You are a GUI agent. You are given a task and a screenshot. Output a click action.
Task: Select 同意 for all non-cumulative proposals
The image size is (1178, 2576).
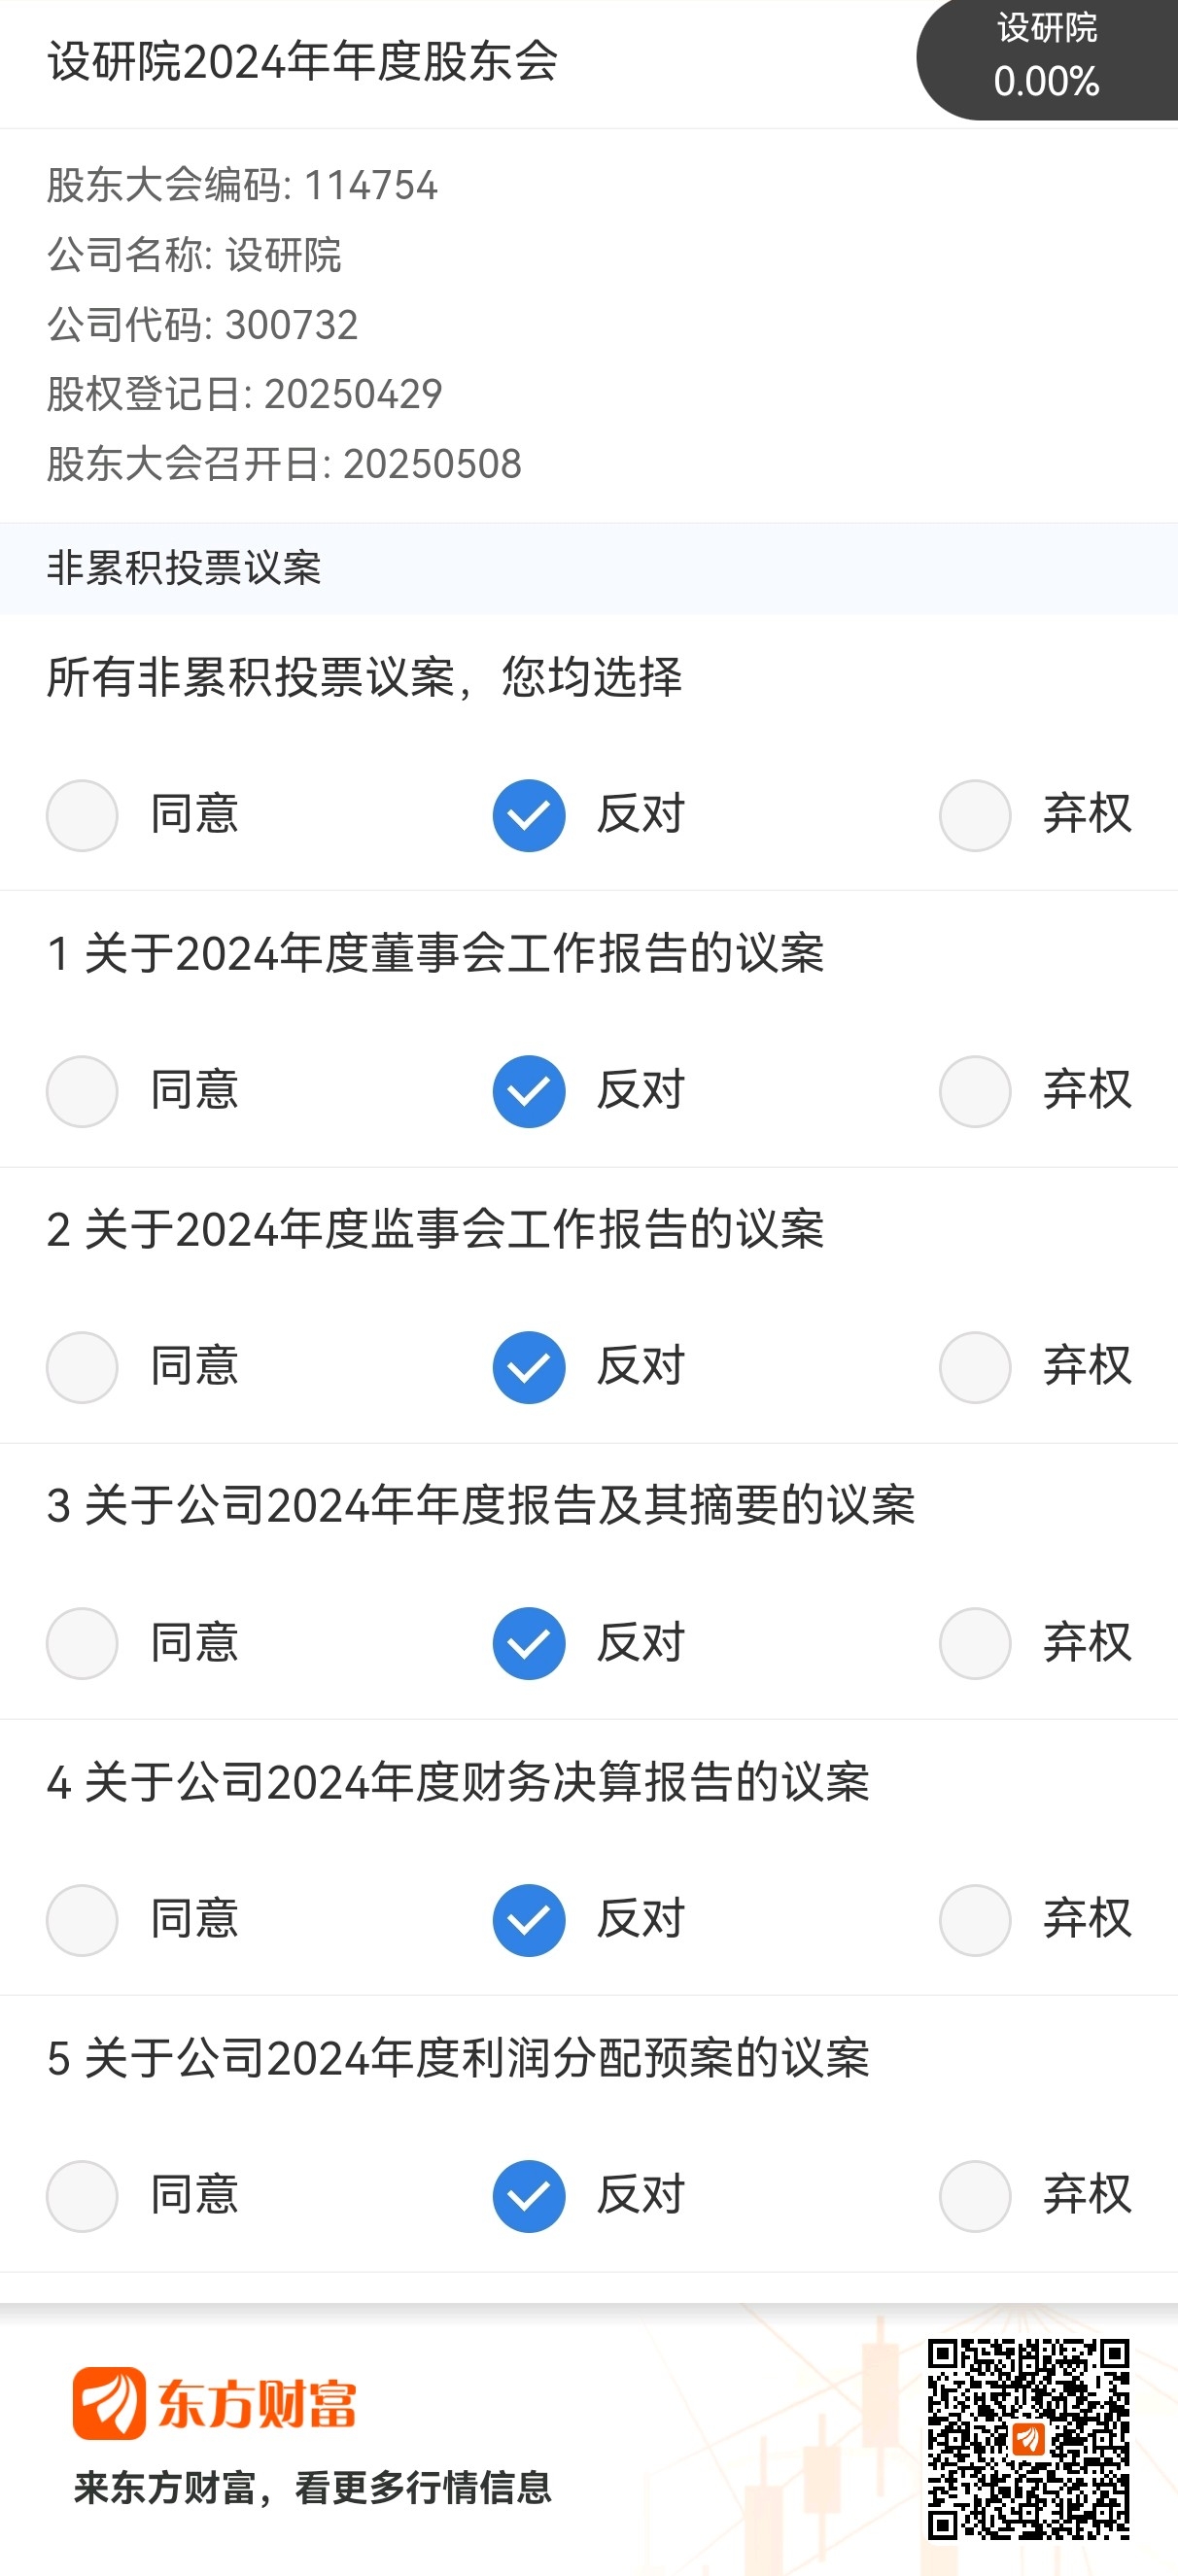pyautogui.click(x=82, y=815)
